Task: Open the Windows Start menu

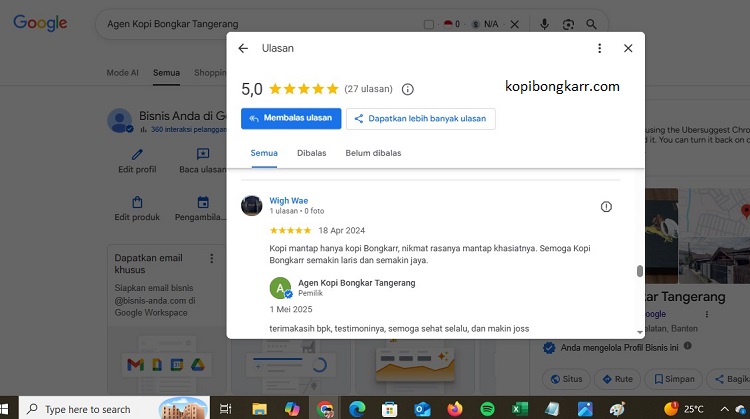Action: [4, 409]
